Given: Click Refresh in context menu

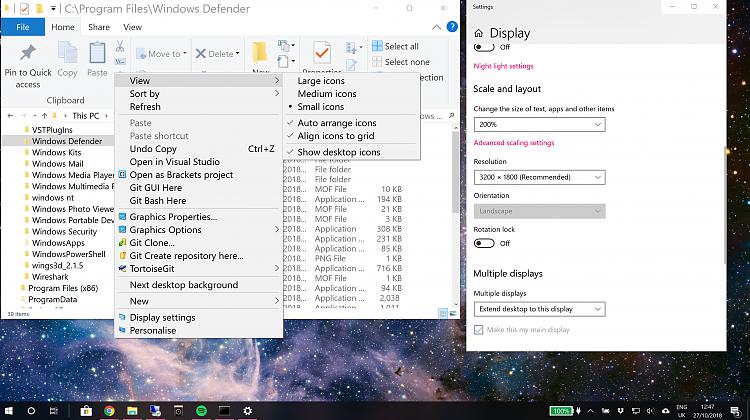Looking at the screenshot, I should pos(199,107).
